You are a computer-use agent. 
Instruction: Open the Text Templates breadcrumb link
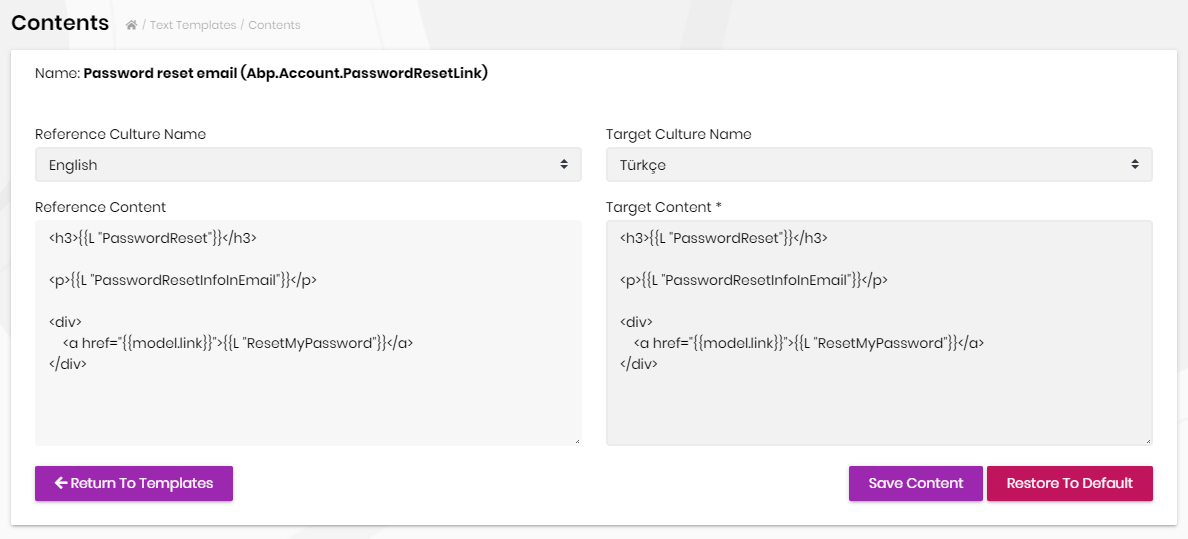pos(193,25)
